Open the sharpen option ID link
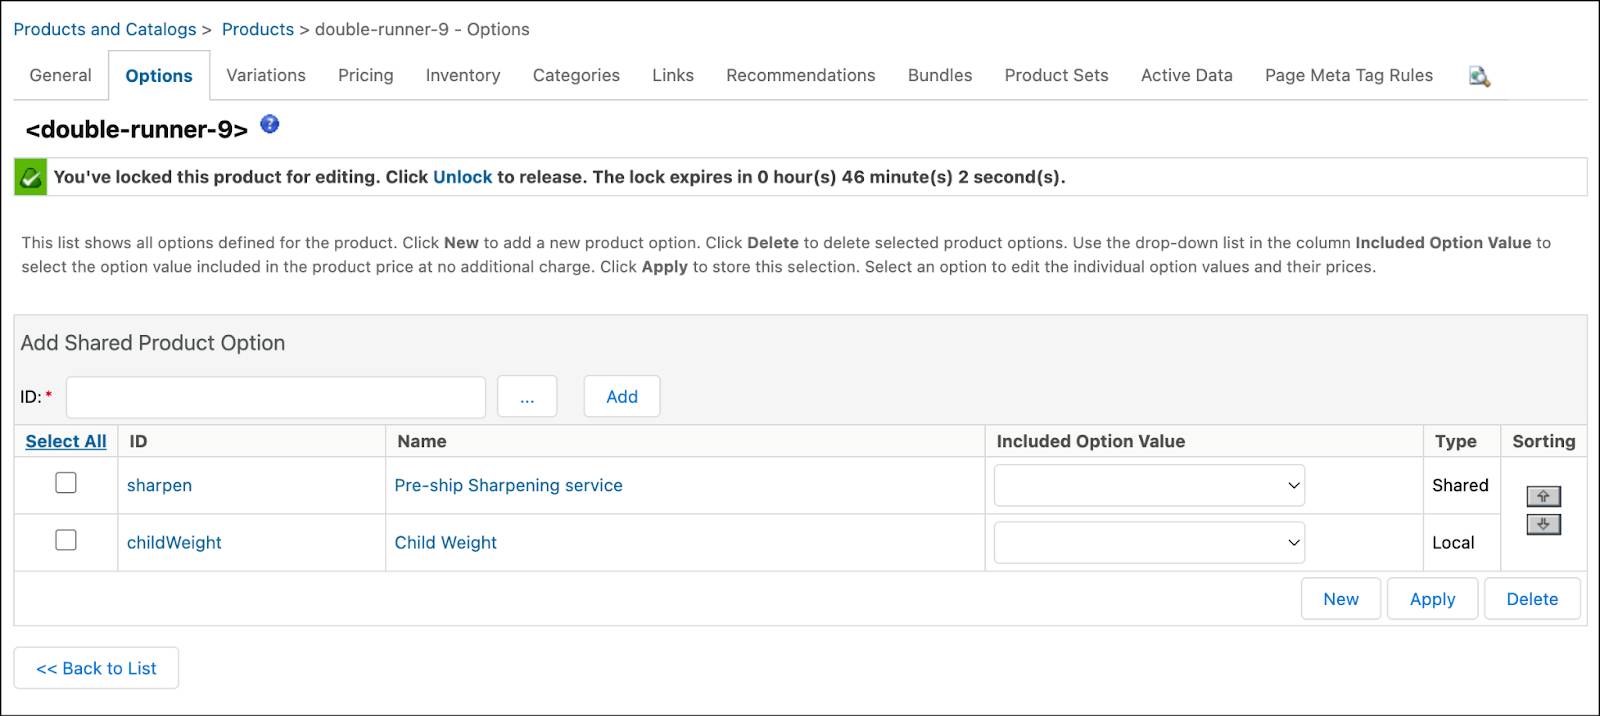Viewport: 1600px width, 716px height. tap(159, 485)
